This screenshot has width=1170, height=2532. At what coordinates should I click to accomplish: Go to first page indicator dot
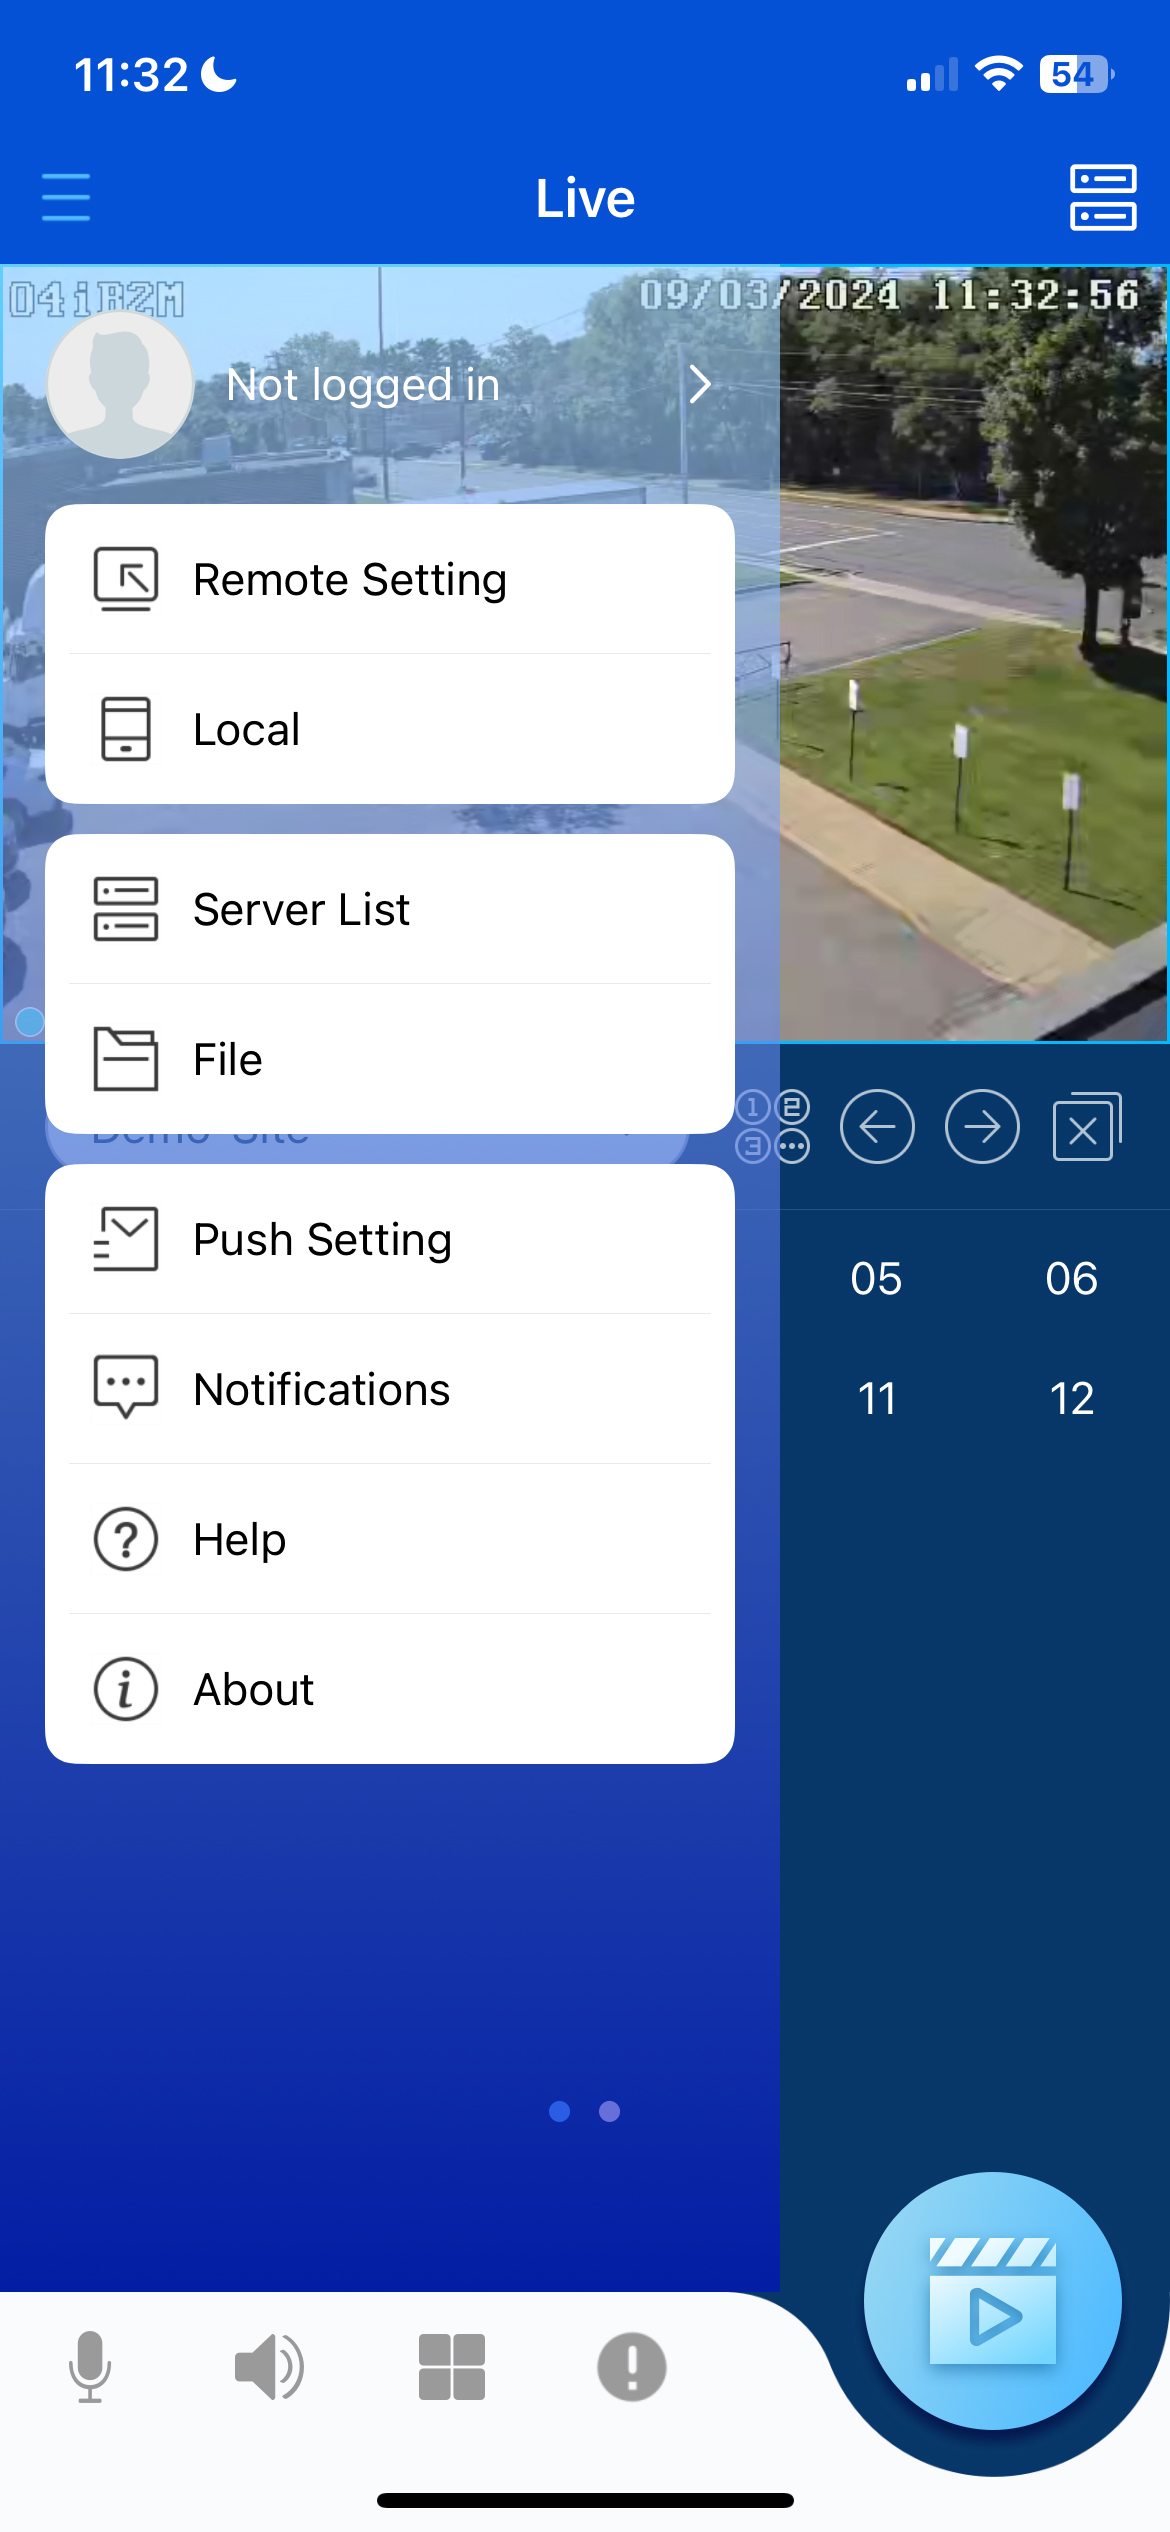tap(560, 2111)
